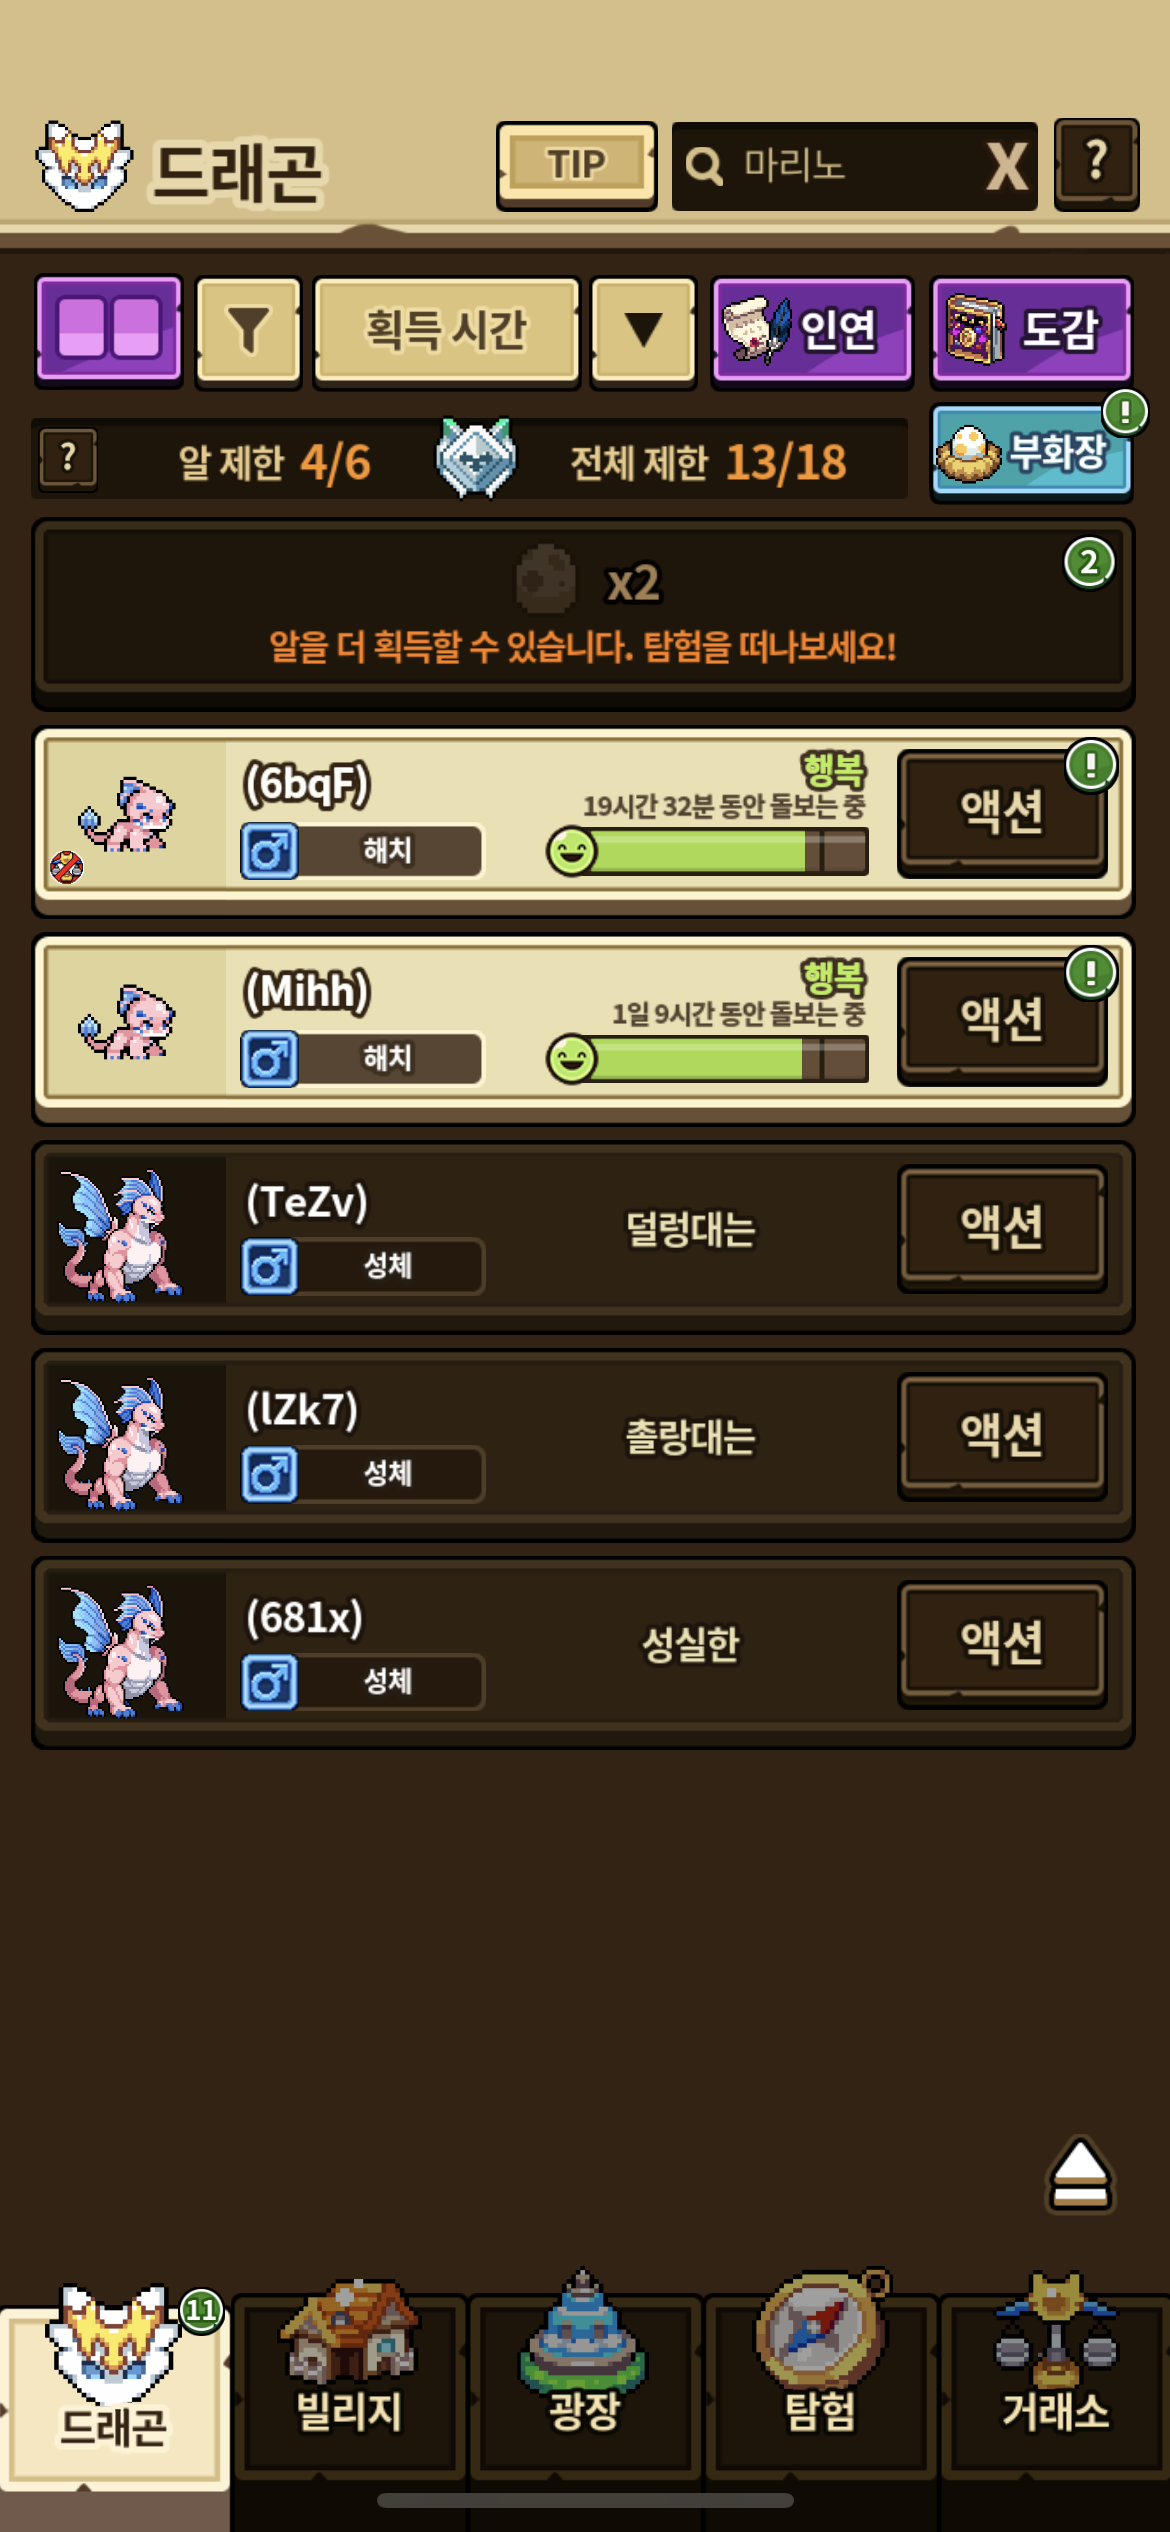Open the 도감 encyclopedia book
This screenshot has height=2532, width=1170.
coord(1031,331)
